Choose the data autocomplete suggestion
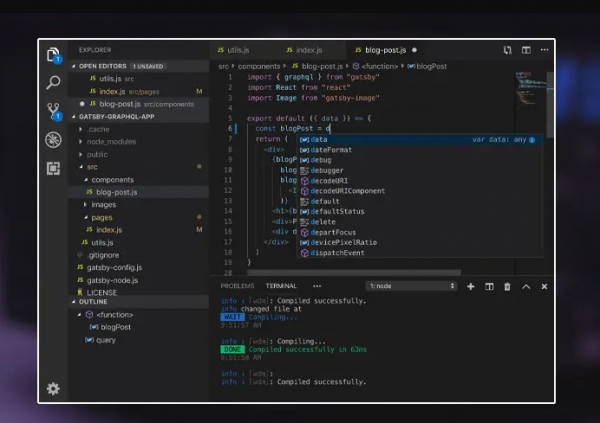 420,140
